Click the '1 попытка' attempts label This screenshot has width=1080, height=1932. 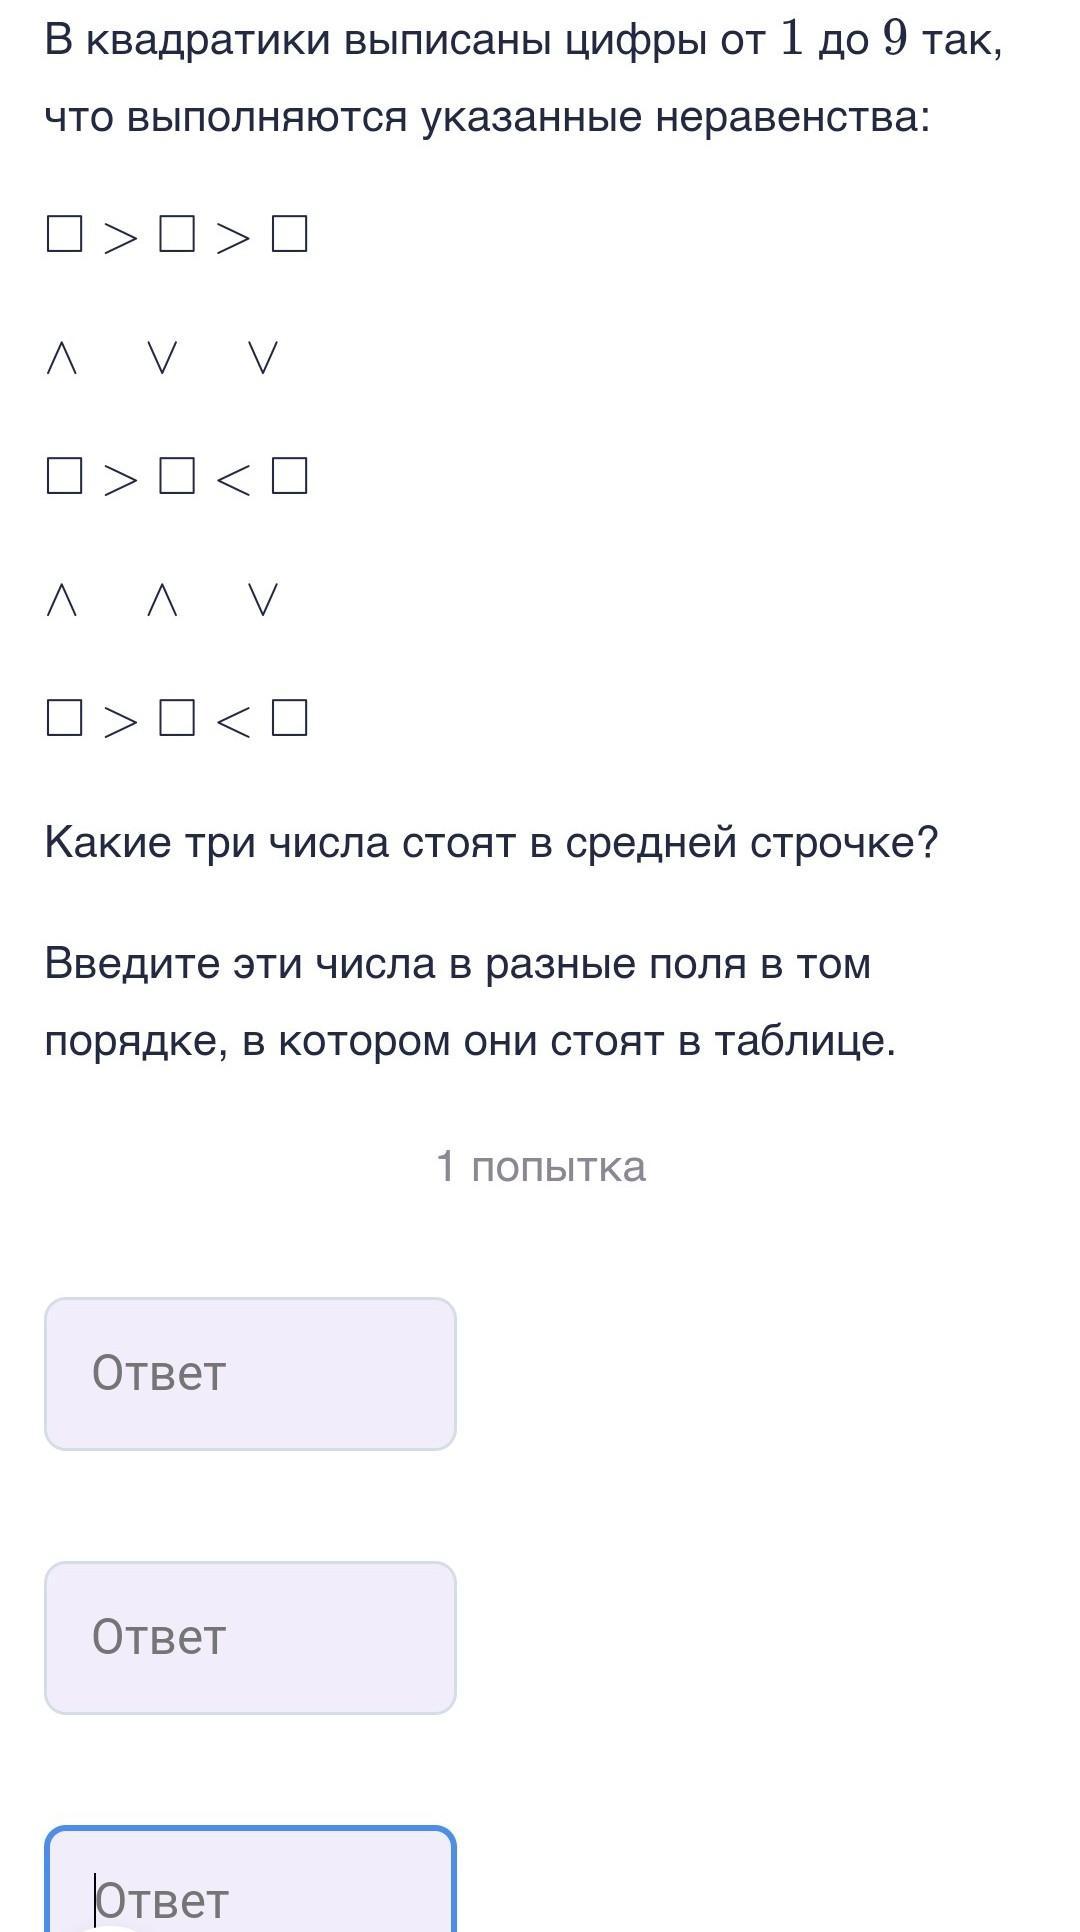[541, 1167]
